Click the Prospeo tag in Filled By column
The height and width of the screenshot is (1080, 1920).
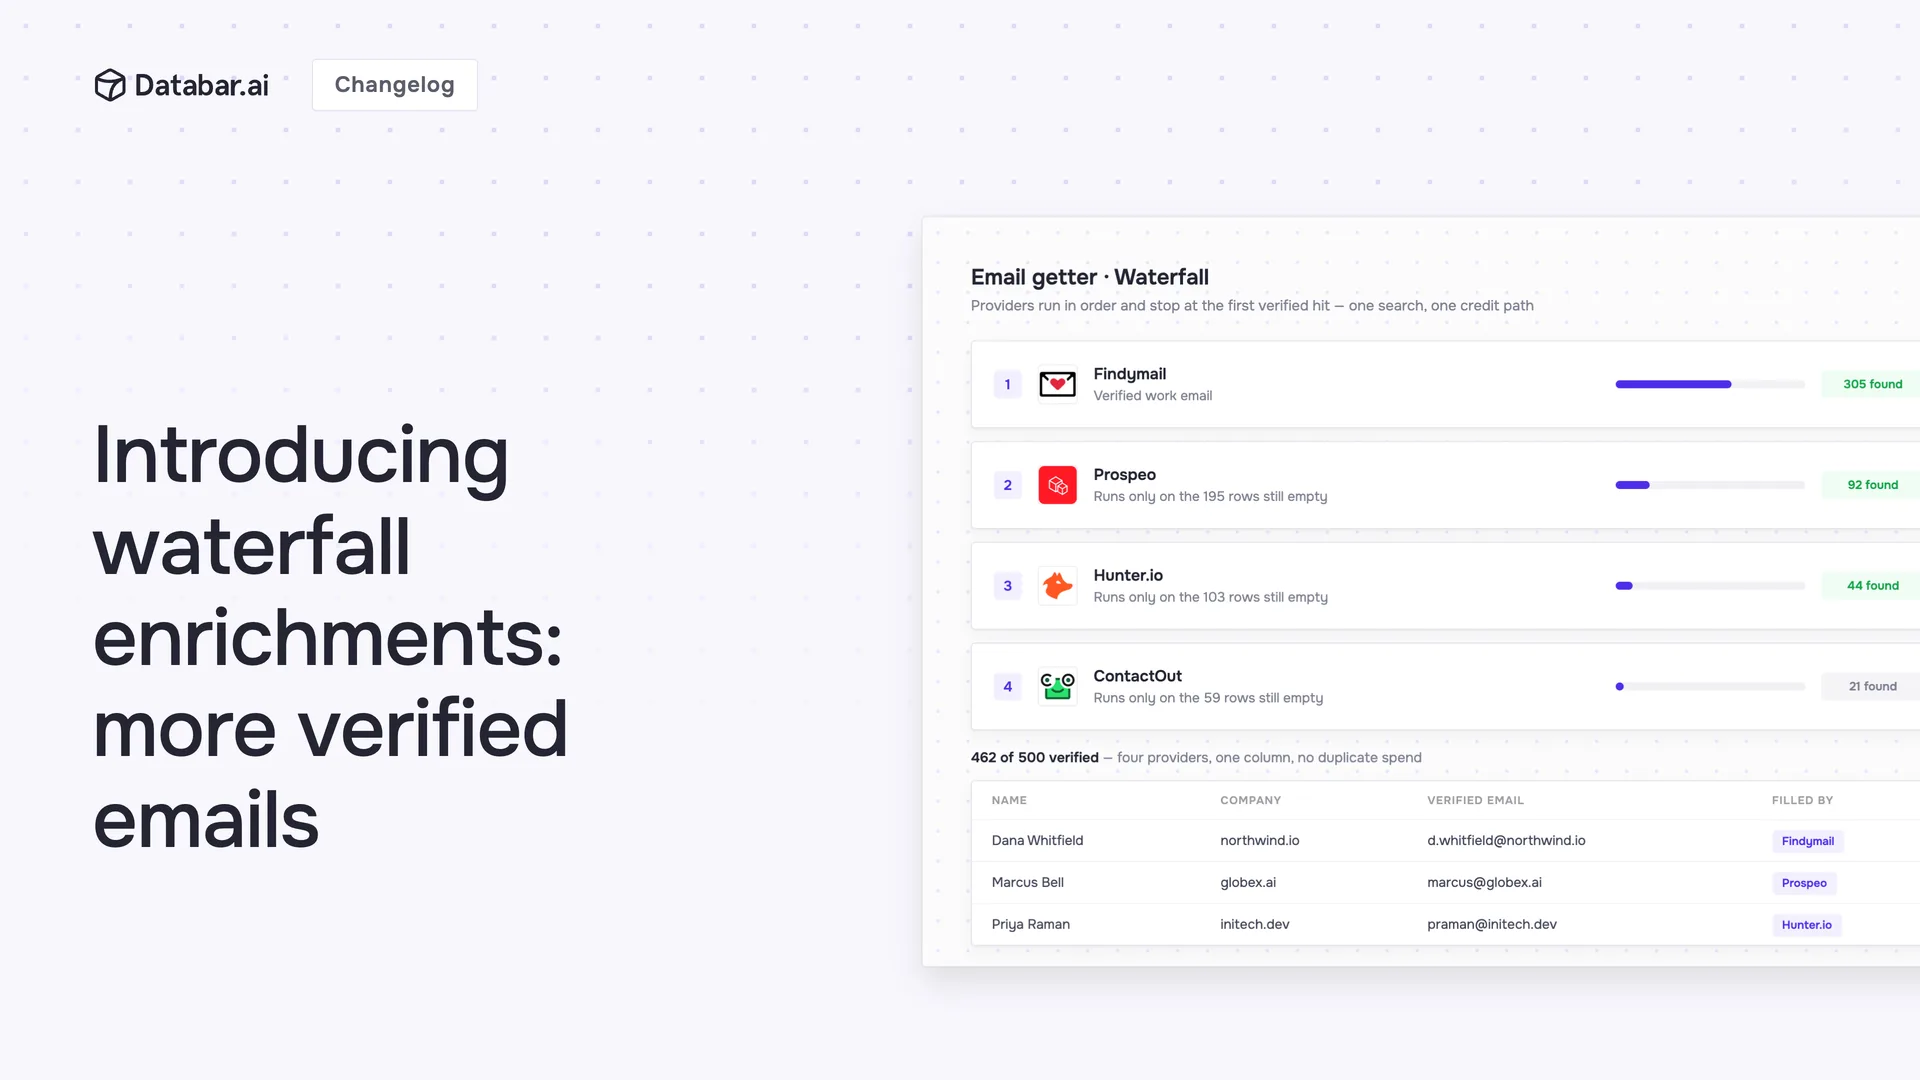coord(1804,883)
